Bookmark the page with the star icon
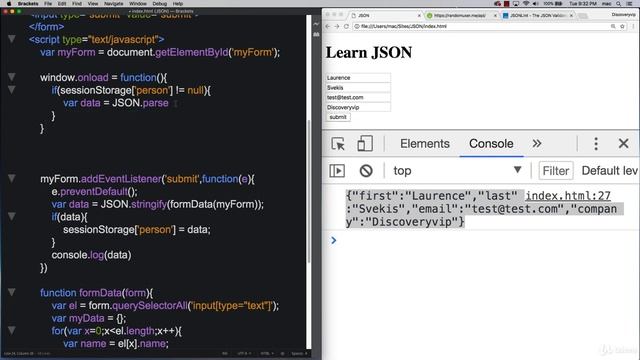Image resolution: width=640 pixels, height=360 pixels. click(x=622, y=26)
